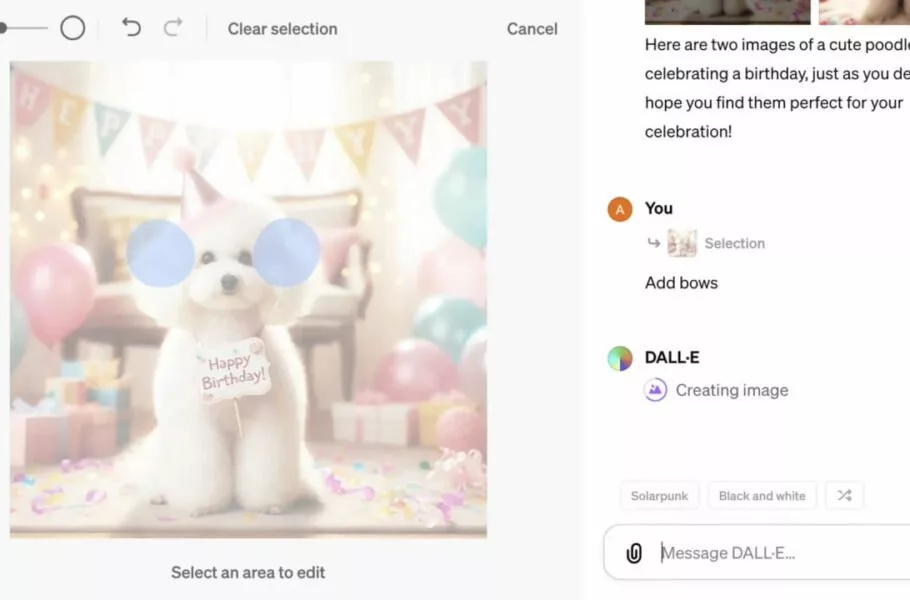Click the reply arrow beside Selection
Viewport: 910px width, 600px height.
tap(653, 243)
